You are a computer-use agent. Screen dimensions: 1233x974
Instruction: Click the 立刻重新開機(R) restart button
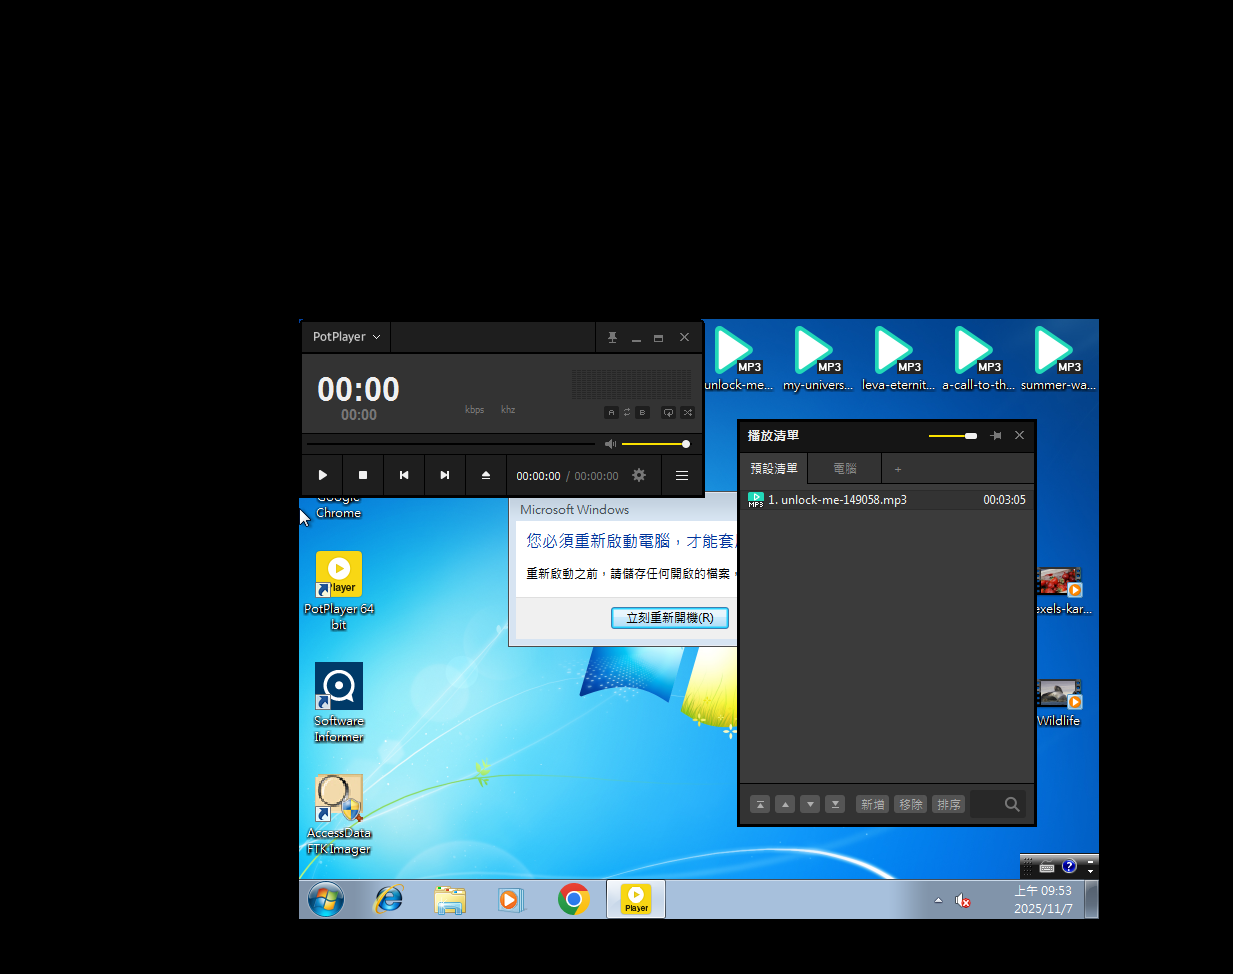point(670,618)
